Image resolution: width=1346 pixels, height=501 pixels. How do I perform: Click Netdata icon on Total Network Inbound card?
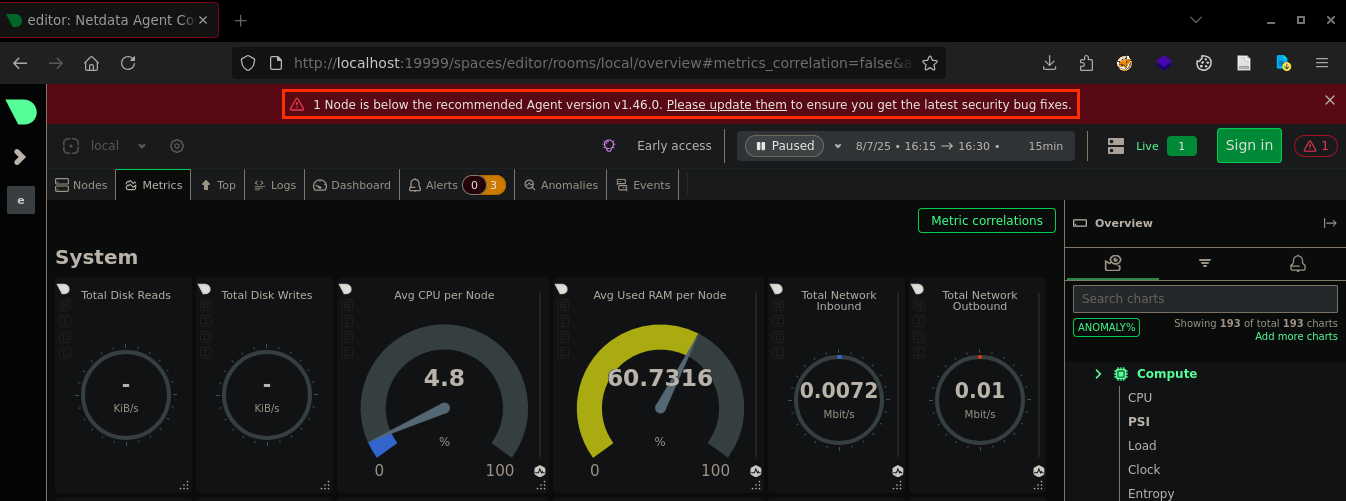pyautogui.click(x=778, y=289)
